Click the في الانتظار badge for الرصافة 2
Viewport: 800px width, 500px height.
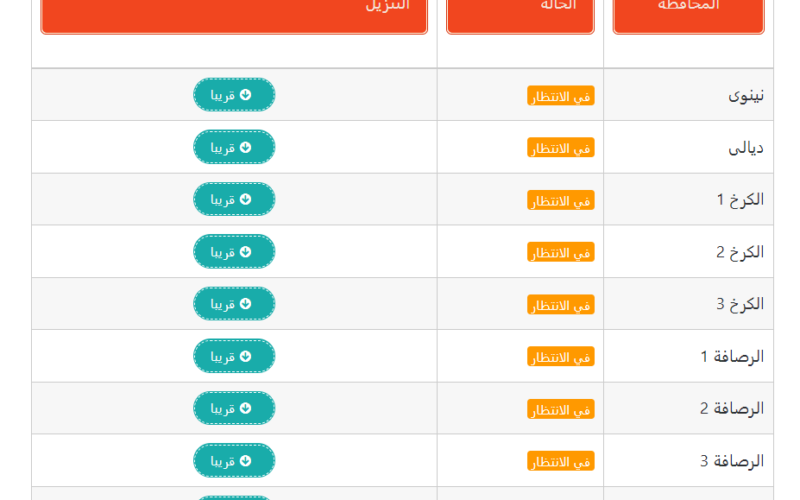click(561, 409)
